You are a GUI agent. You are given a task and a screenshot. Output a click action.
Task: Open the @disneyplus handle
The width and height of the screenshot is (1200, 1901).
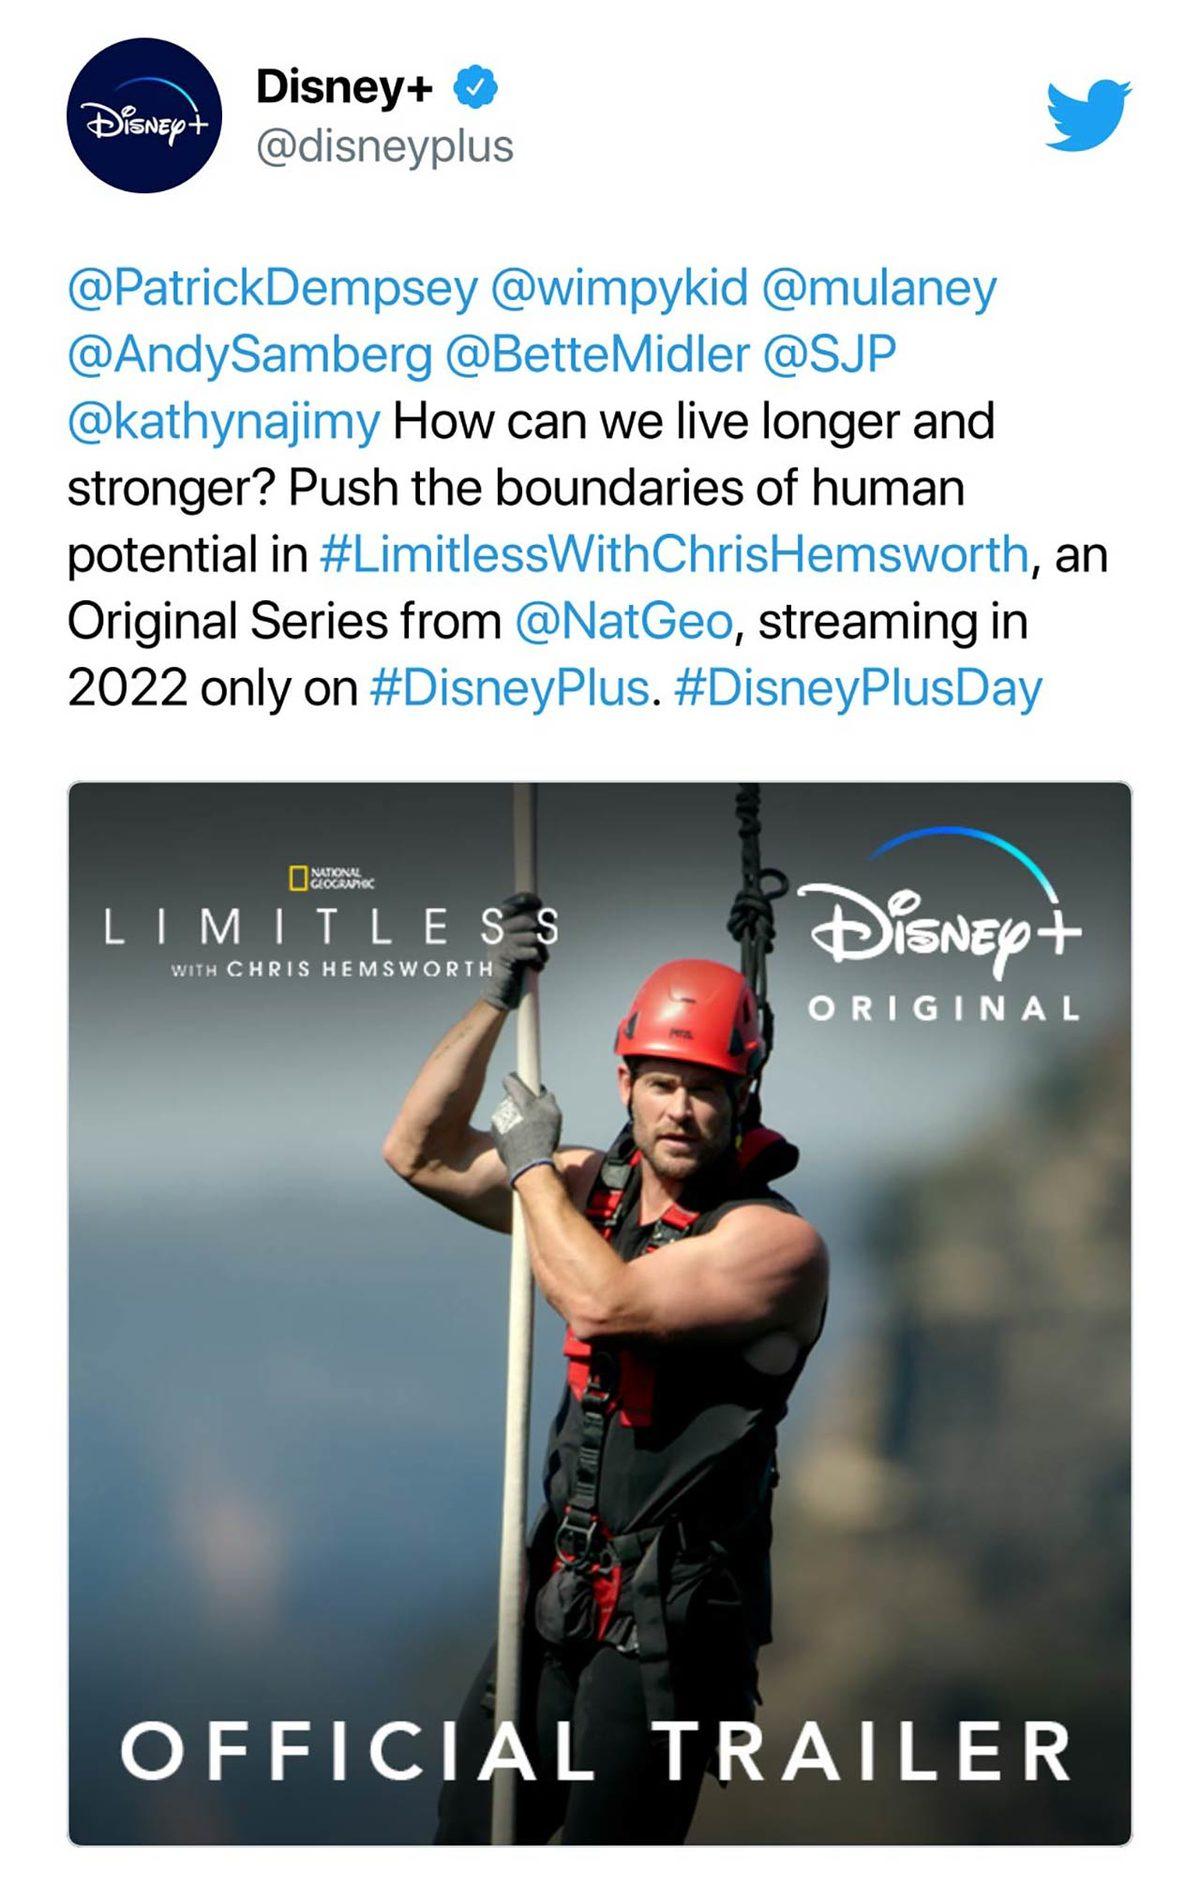[385, 147]
